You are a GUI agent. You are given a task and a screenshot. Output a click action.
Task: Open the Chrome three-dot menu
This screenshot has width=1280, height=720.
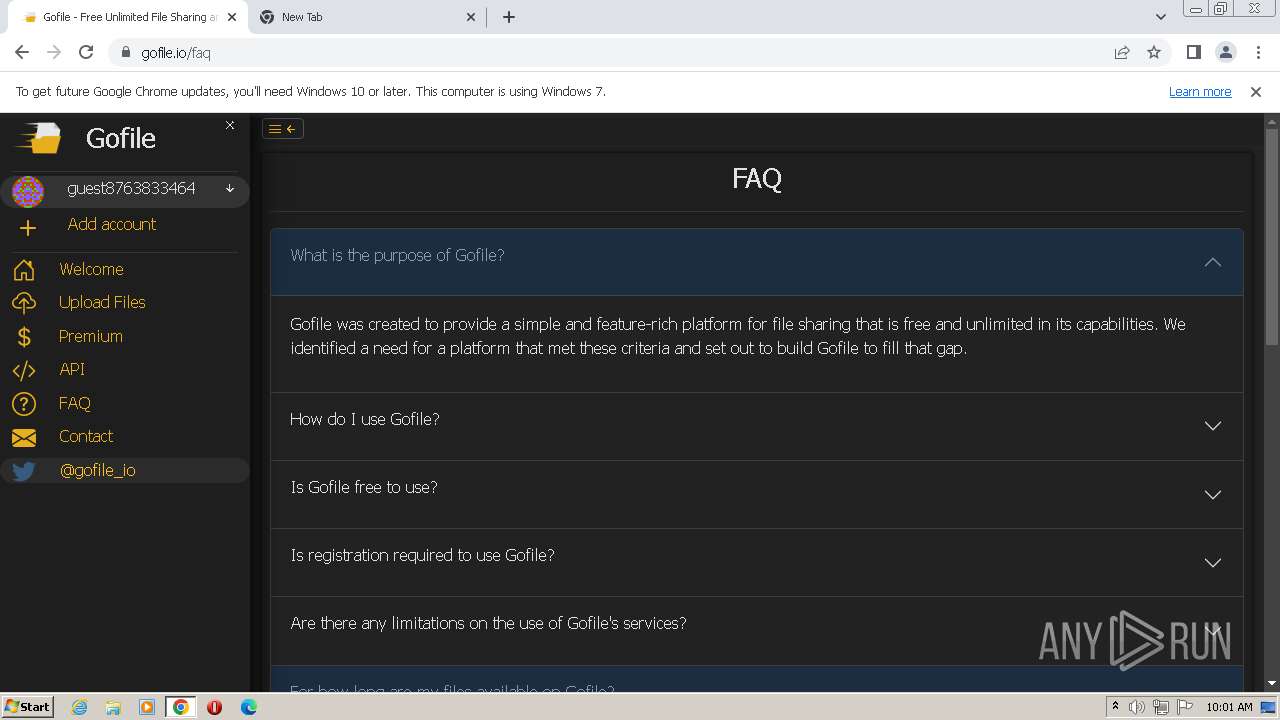point(1257,52)
